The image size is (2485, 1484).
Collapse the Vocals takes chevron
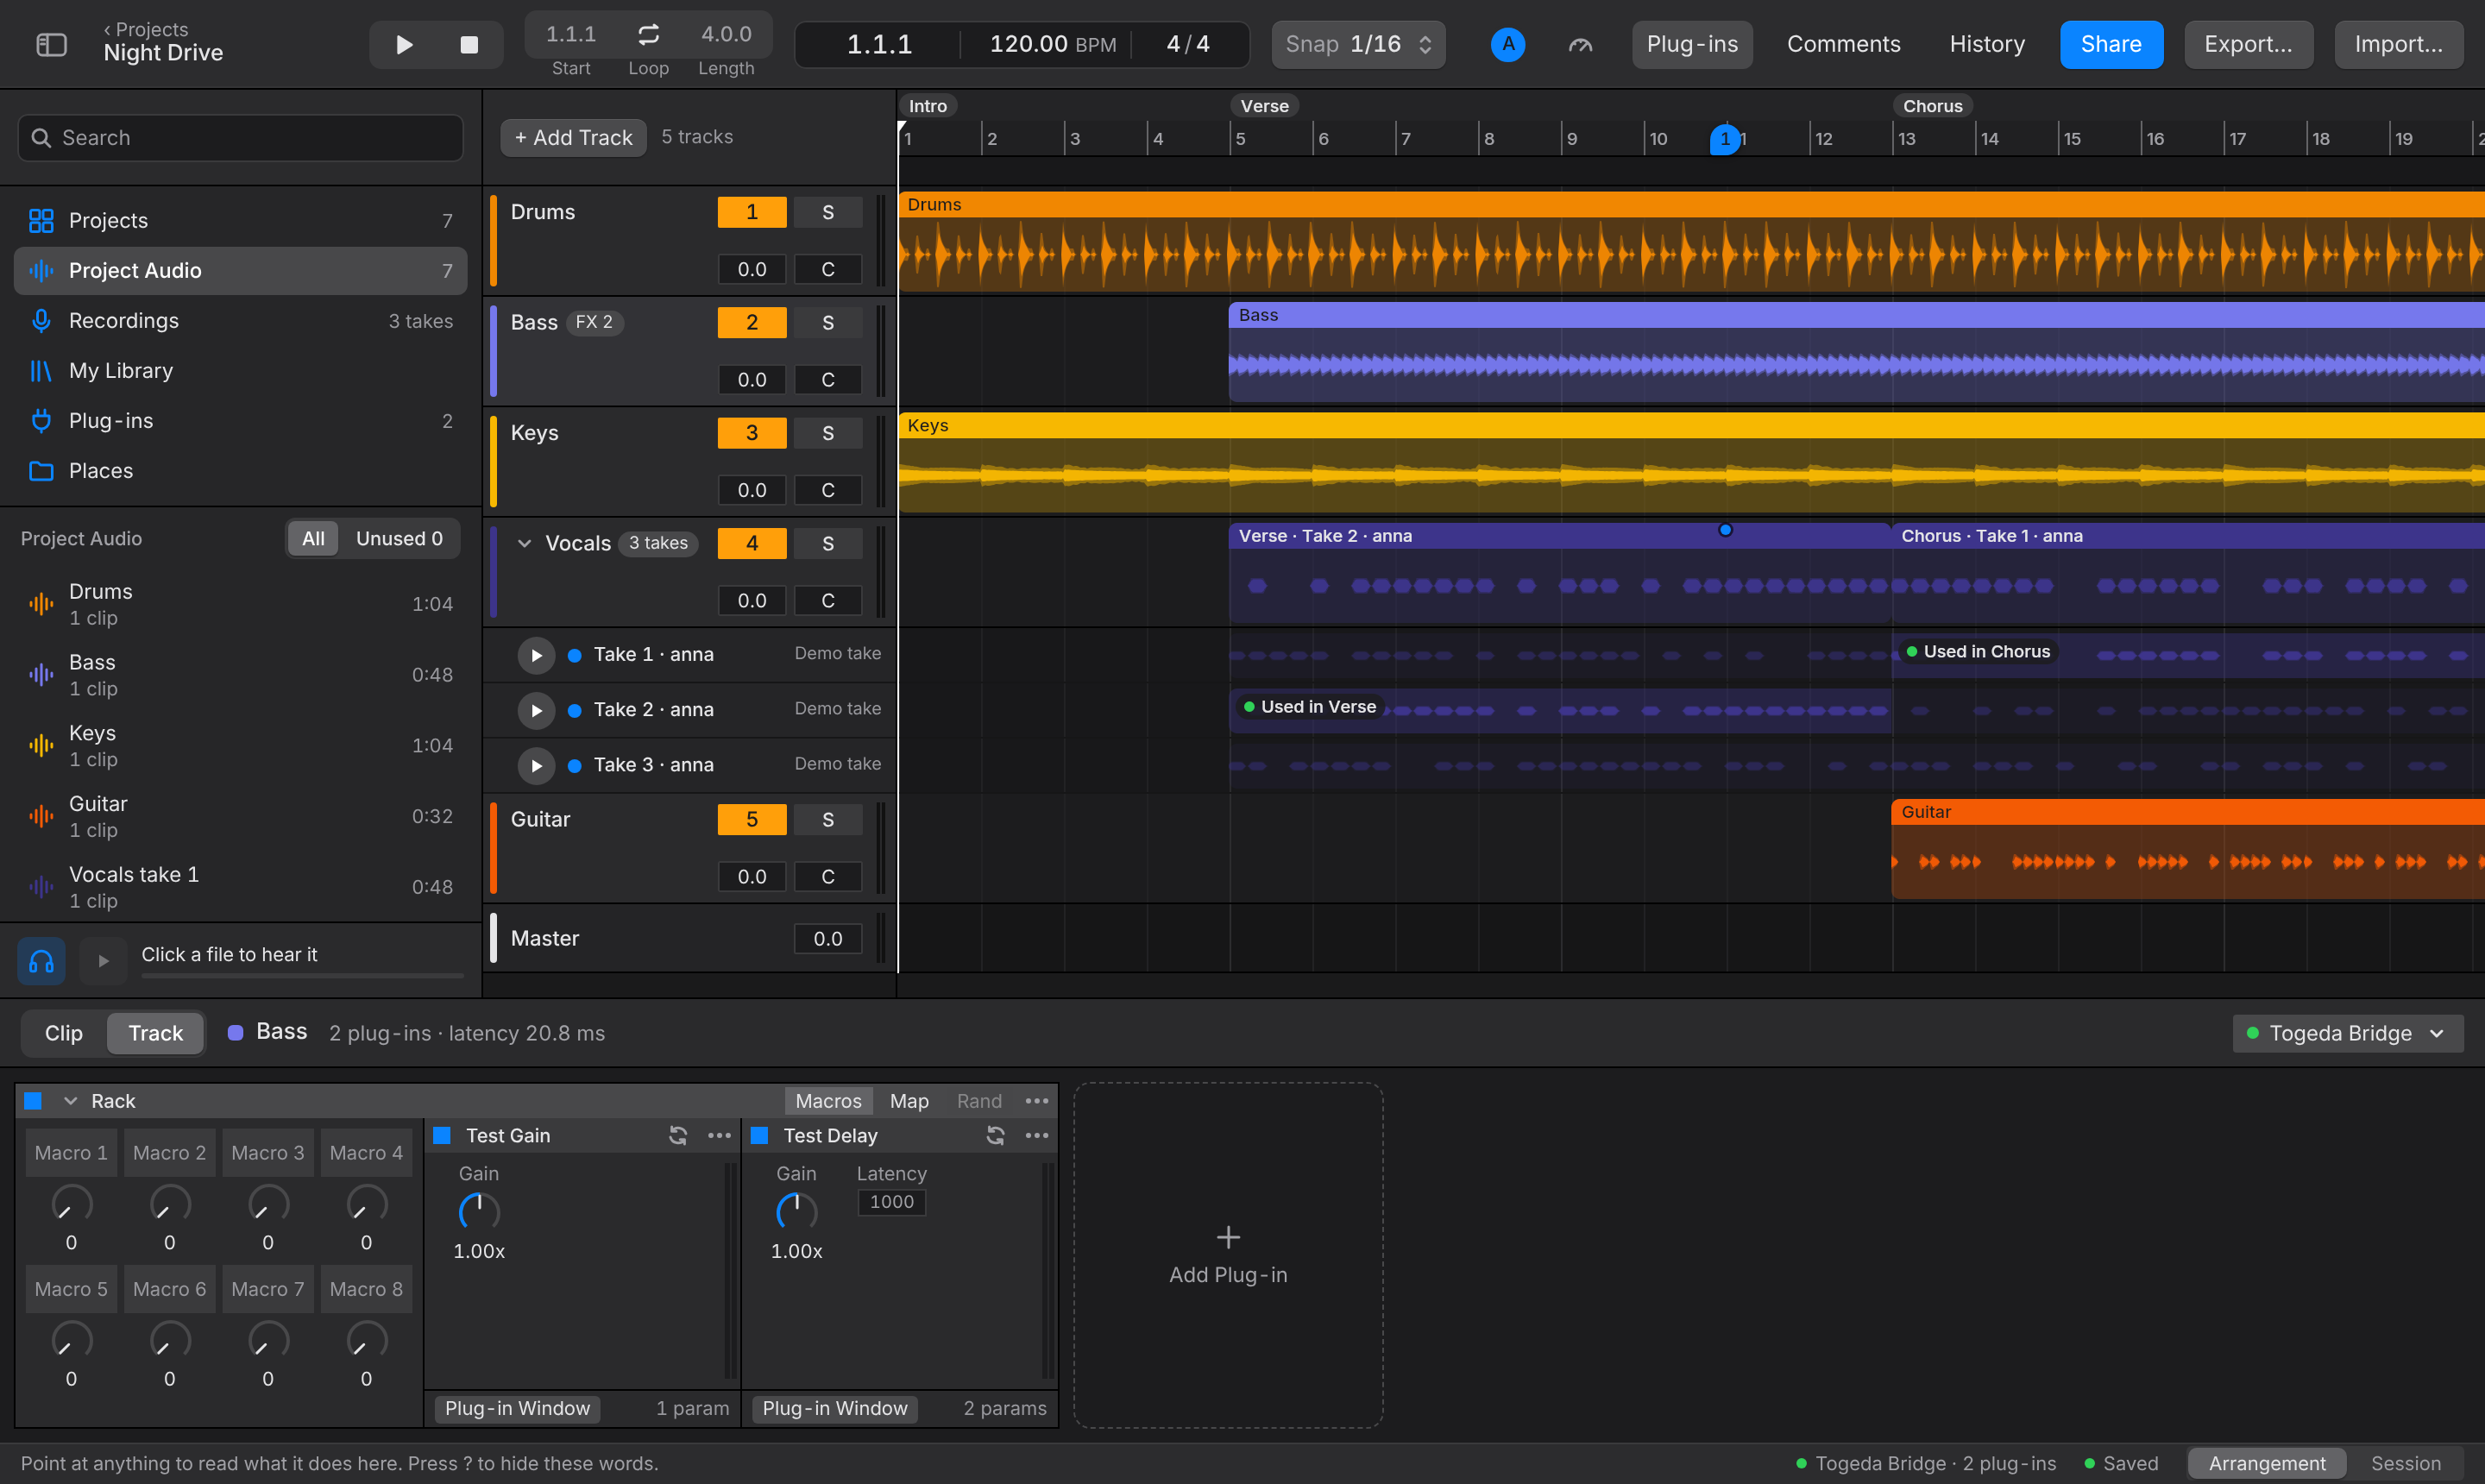point(524,543)
